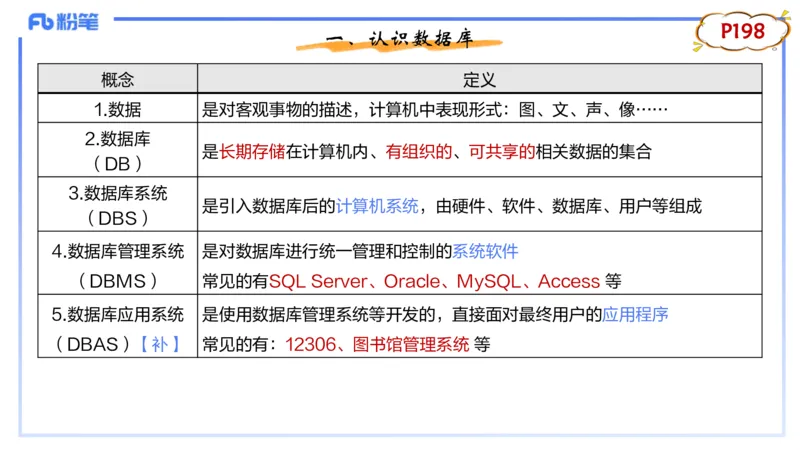Click red text MySQL
Screen dimensions: 800x450
click(489, 281)
